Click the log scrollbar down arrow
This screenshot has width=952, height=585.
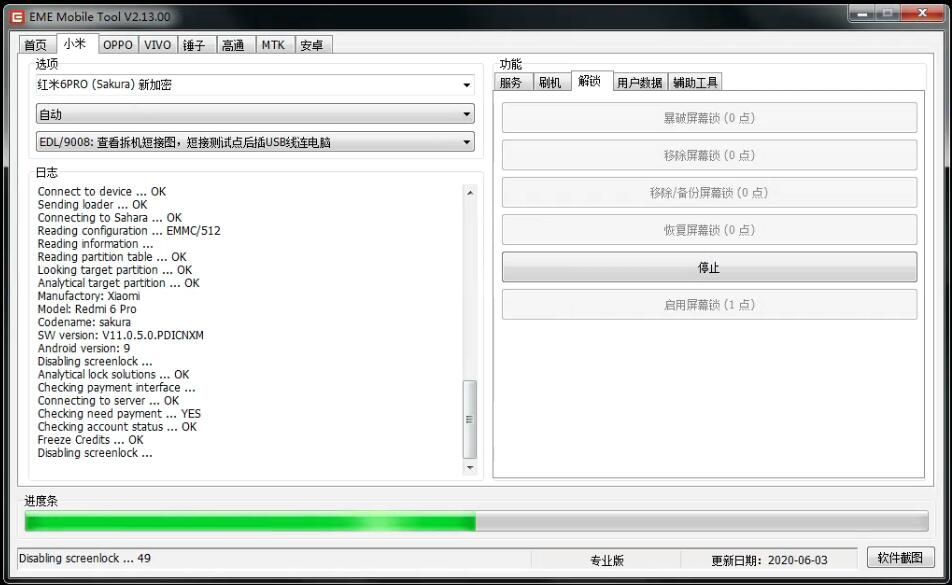470,468
